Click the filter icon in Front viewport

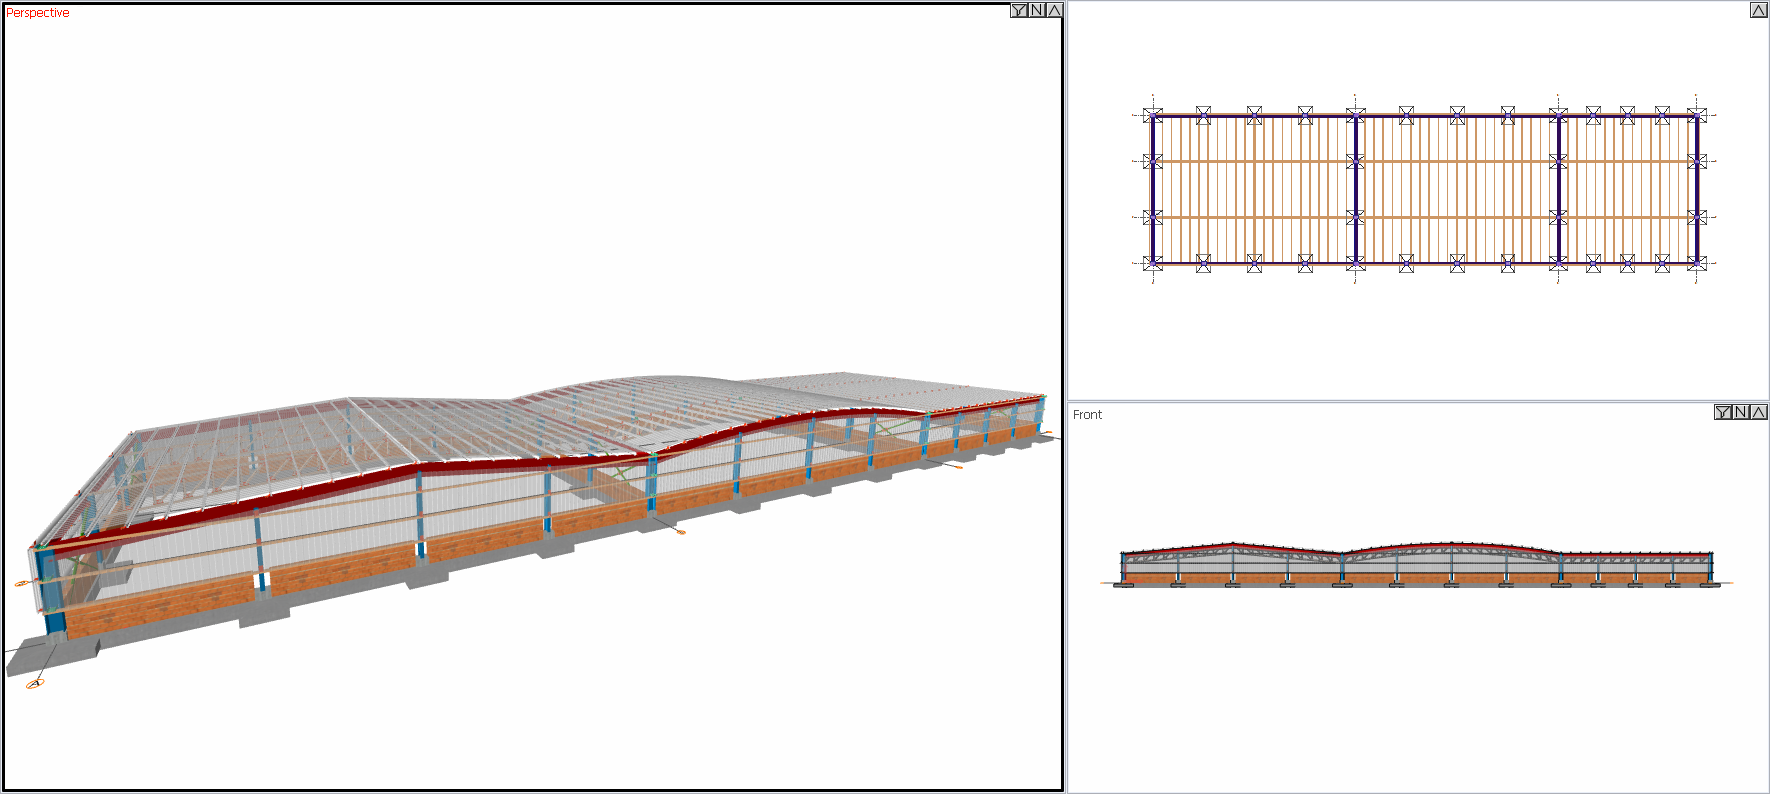1722,412
